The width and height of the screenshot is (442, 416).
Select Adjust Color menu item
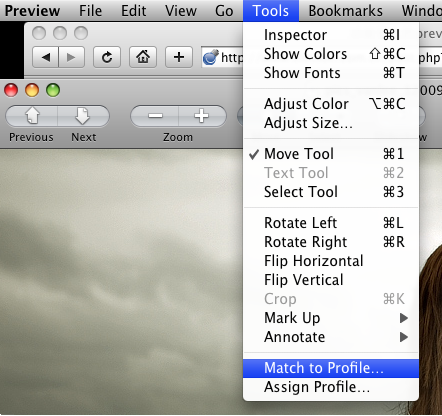pos(331,104)
